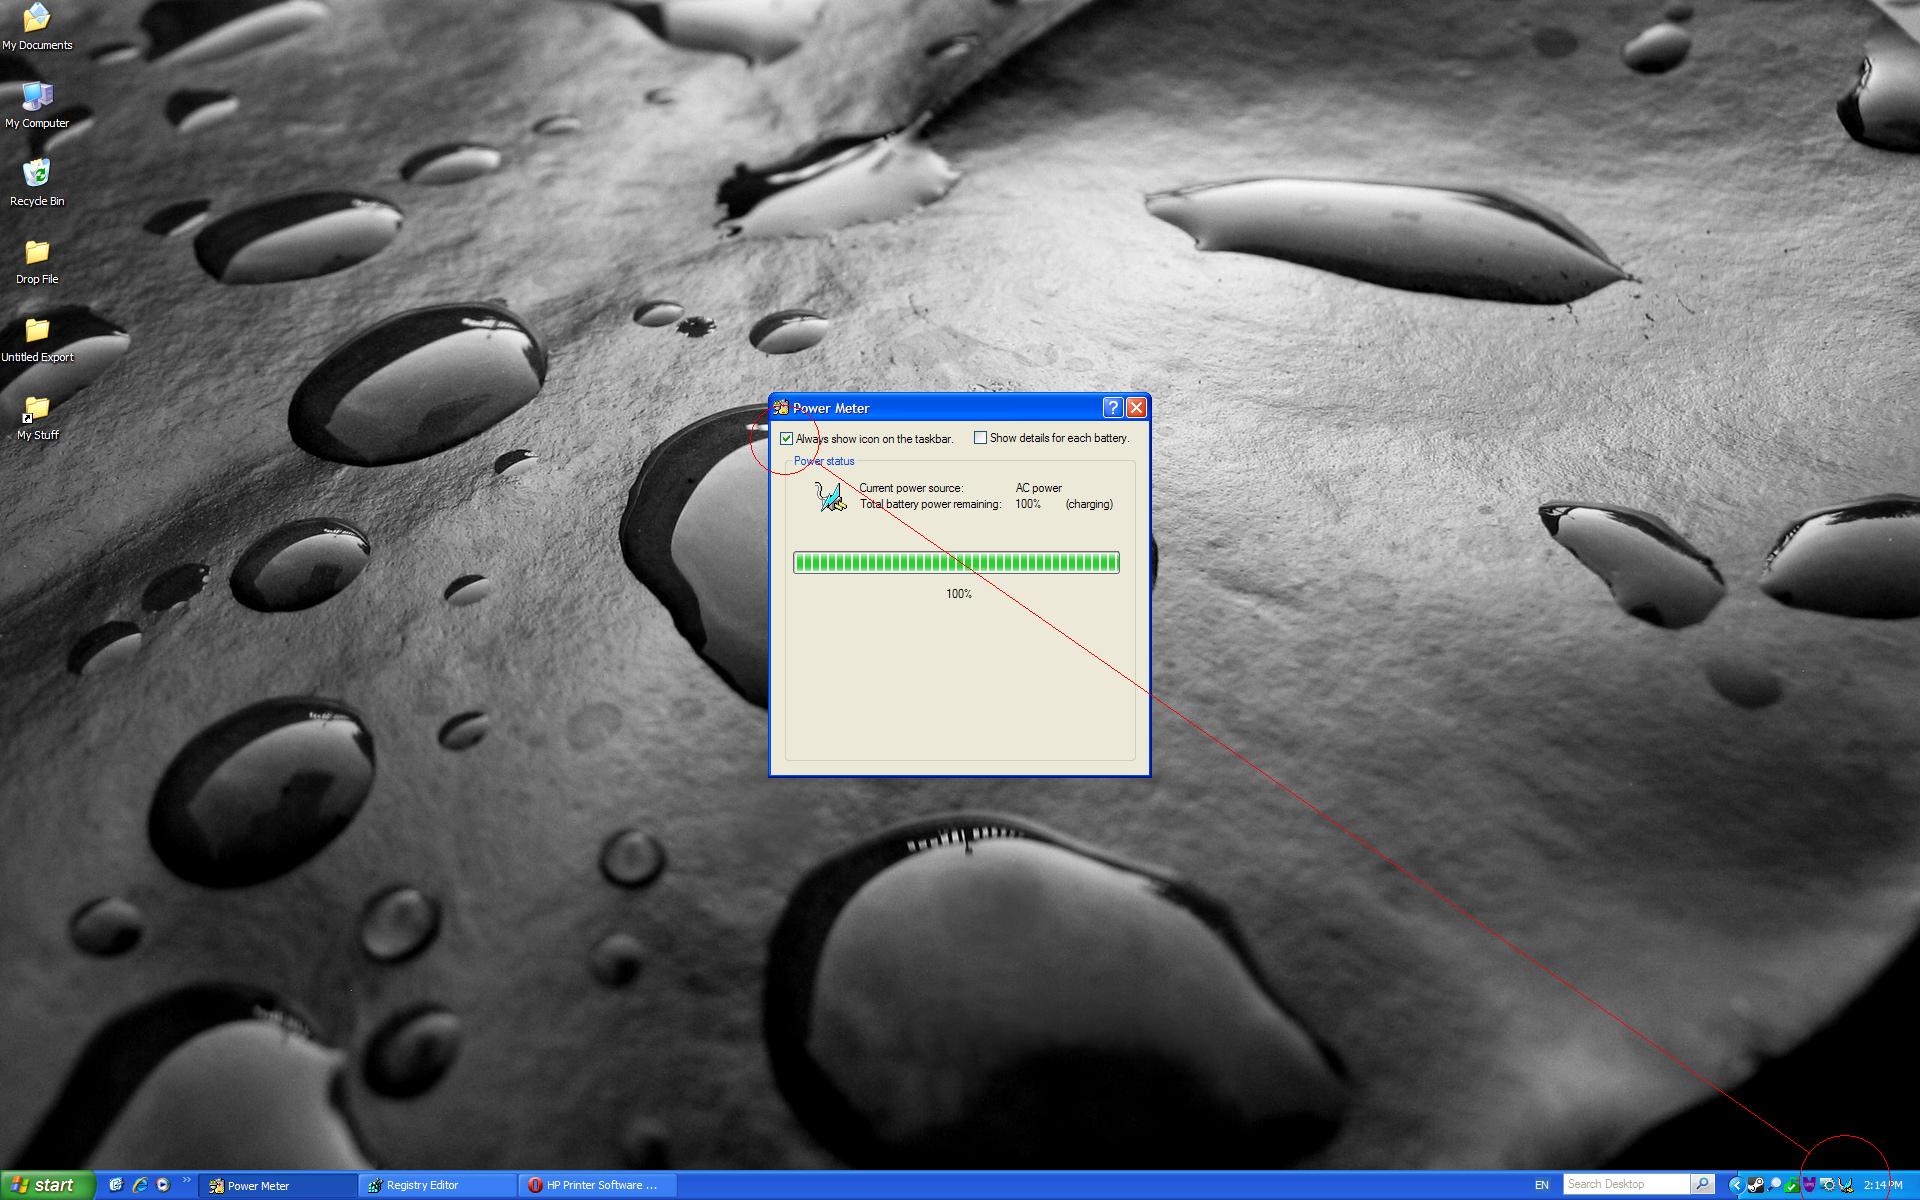
Task: Expand the quick launch overflow chevron
Action: (x=186, y=1181)
